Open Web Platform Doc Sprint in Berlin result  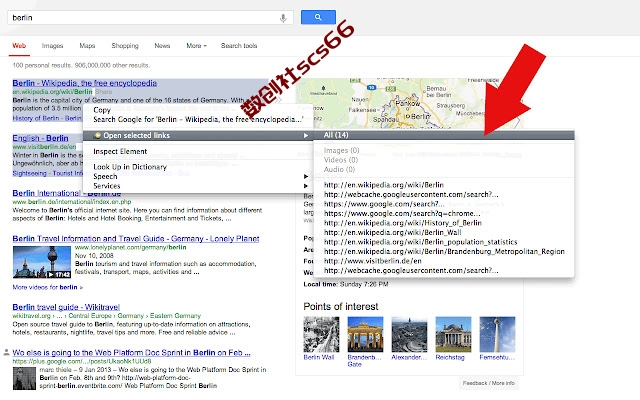131,352
